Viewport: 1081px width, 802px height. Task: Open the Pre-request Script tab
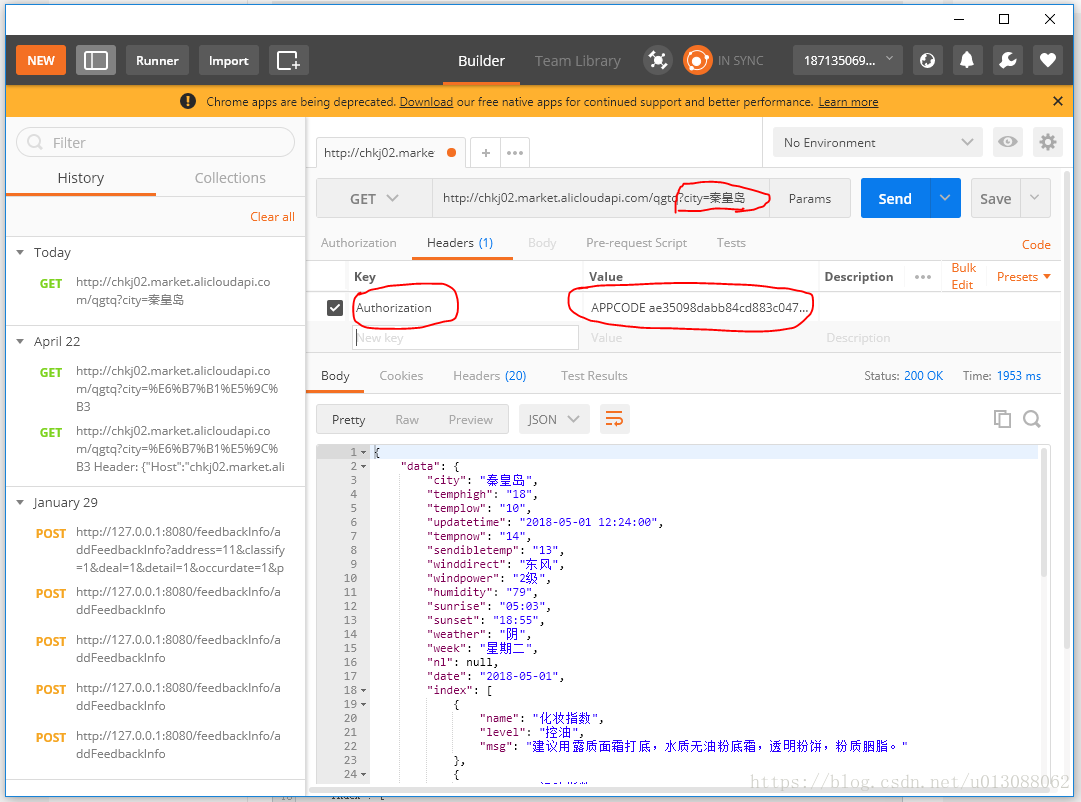tap(636, 243)
